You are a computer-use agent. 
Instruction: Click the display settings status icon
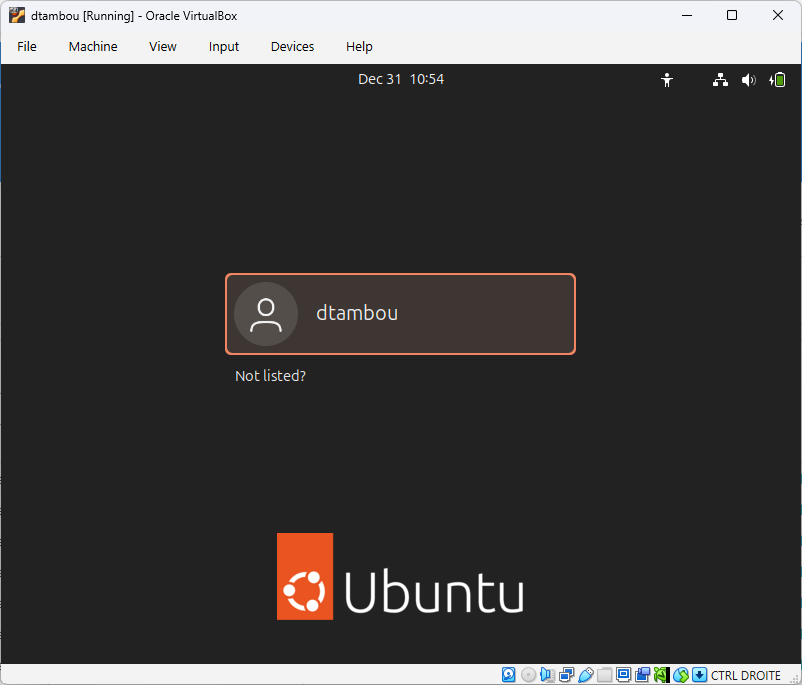coord(623,675)
